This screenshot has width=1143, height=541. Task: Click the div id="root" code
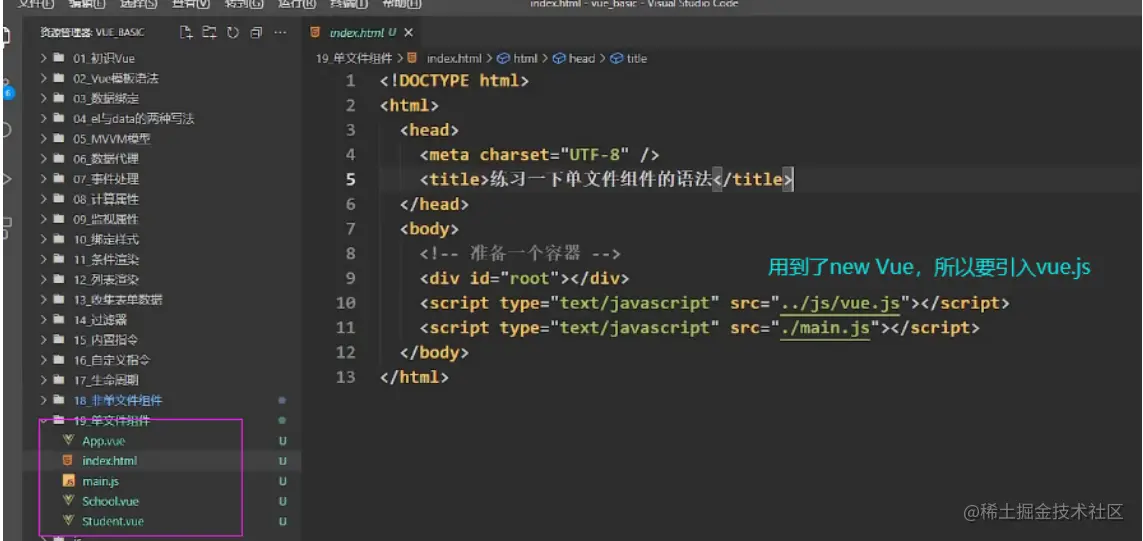click(523, 279)
